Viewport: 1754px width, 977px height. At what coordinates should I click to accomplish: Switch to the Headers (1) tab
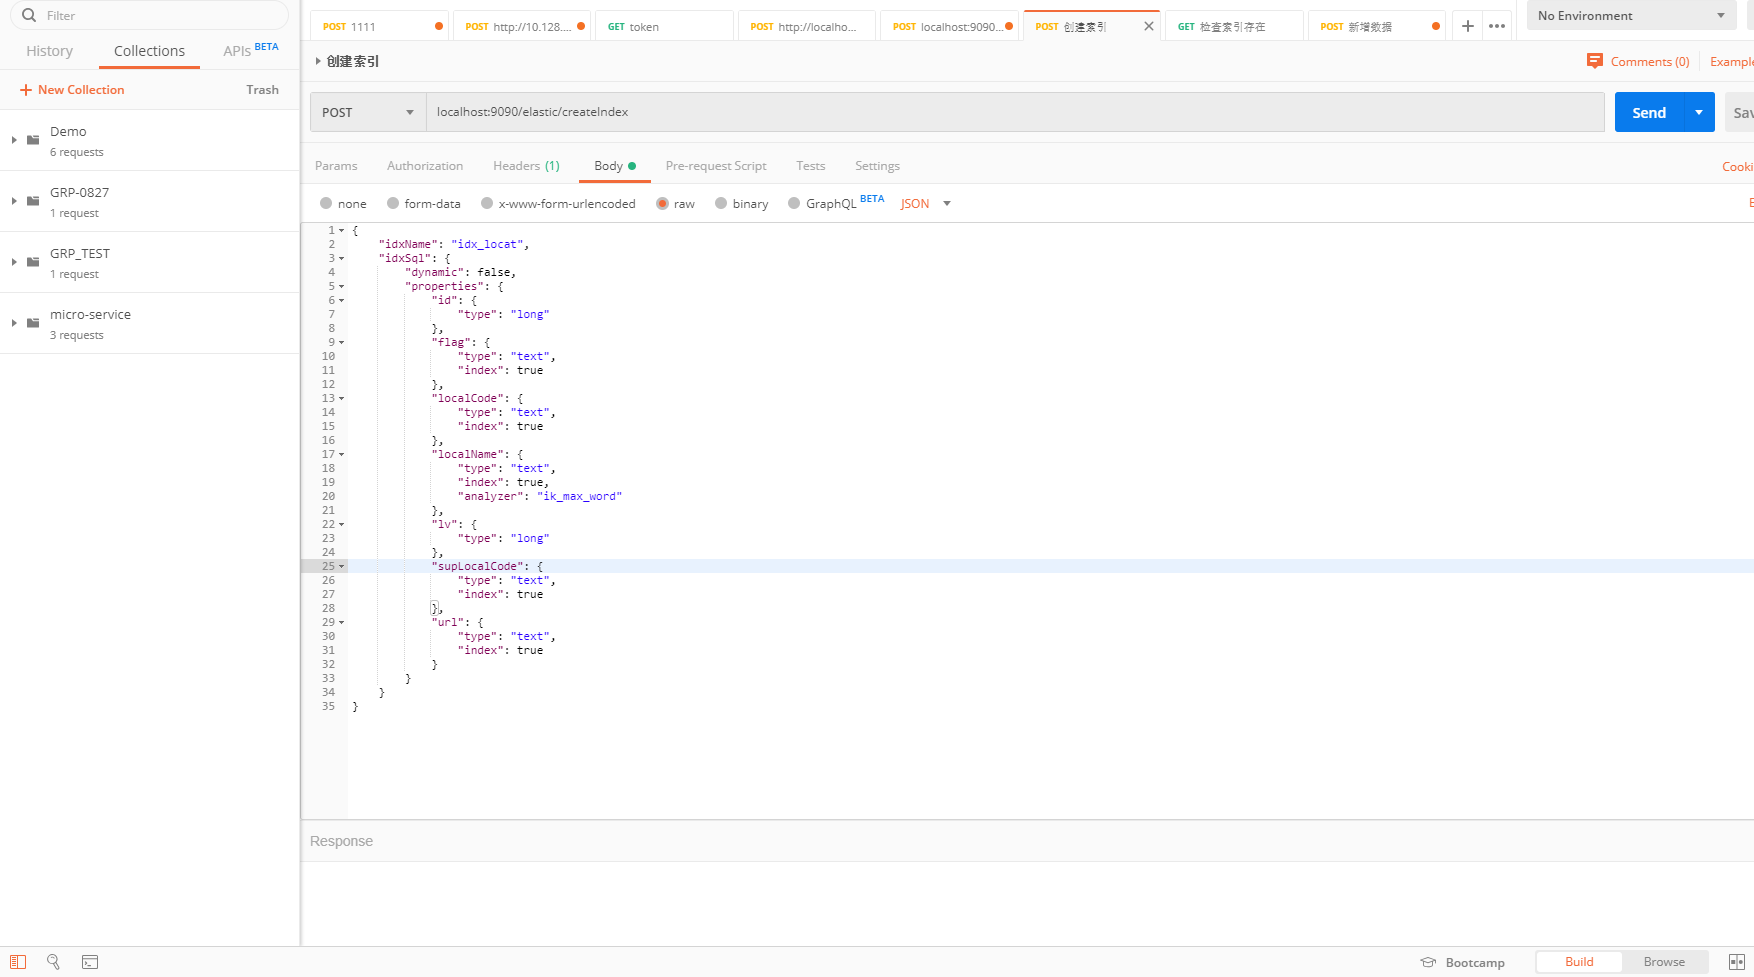(525, 166)
